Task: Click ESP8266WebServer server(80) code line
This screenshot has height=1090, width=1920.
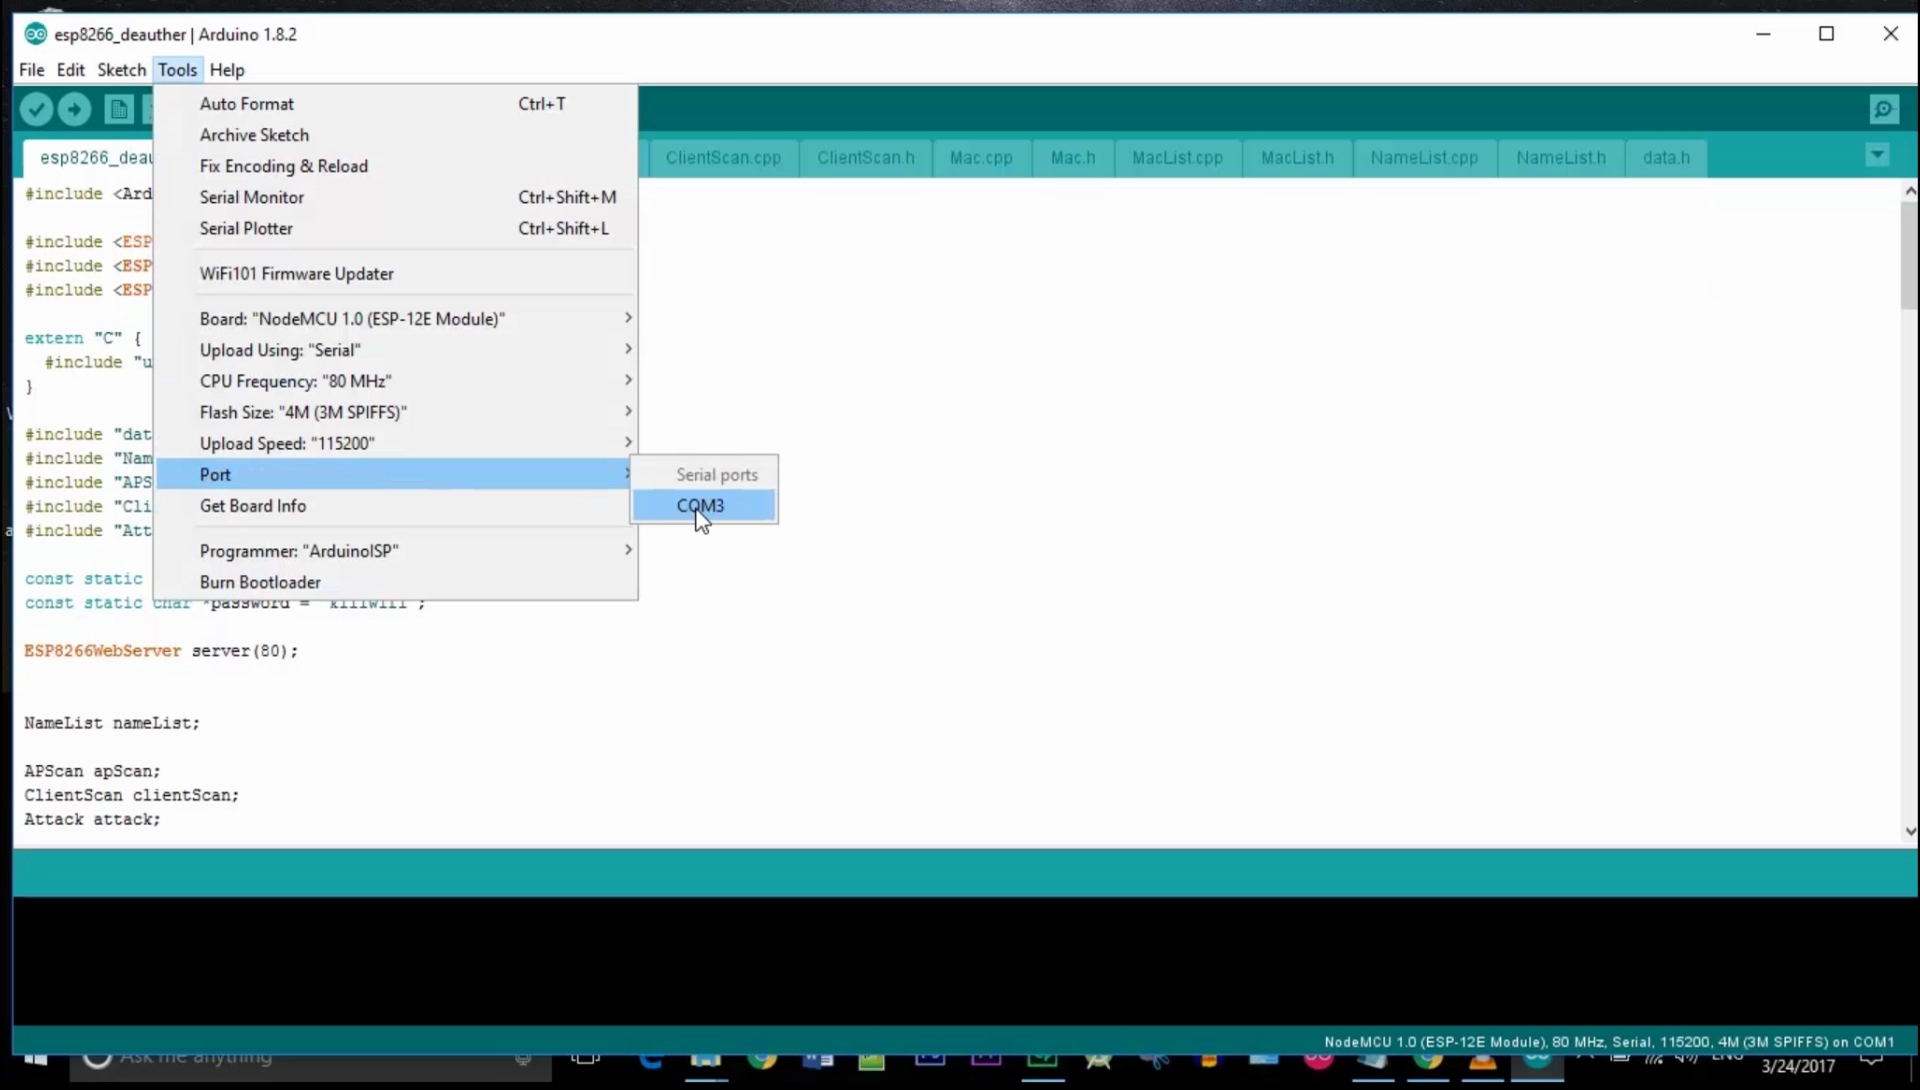Action: coord(161,651)
